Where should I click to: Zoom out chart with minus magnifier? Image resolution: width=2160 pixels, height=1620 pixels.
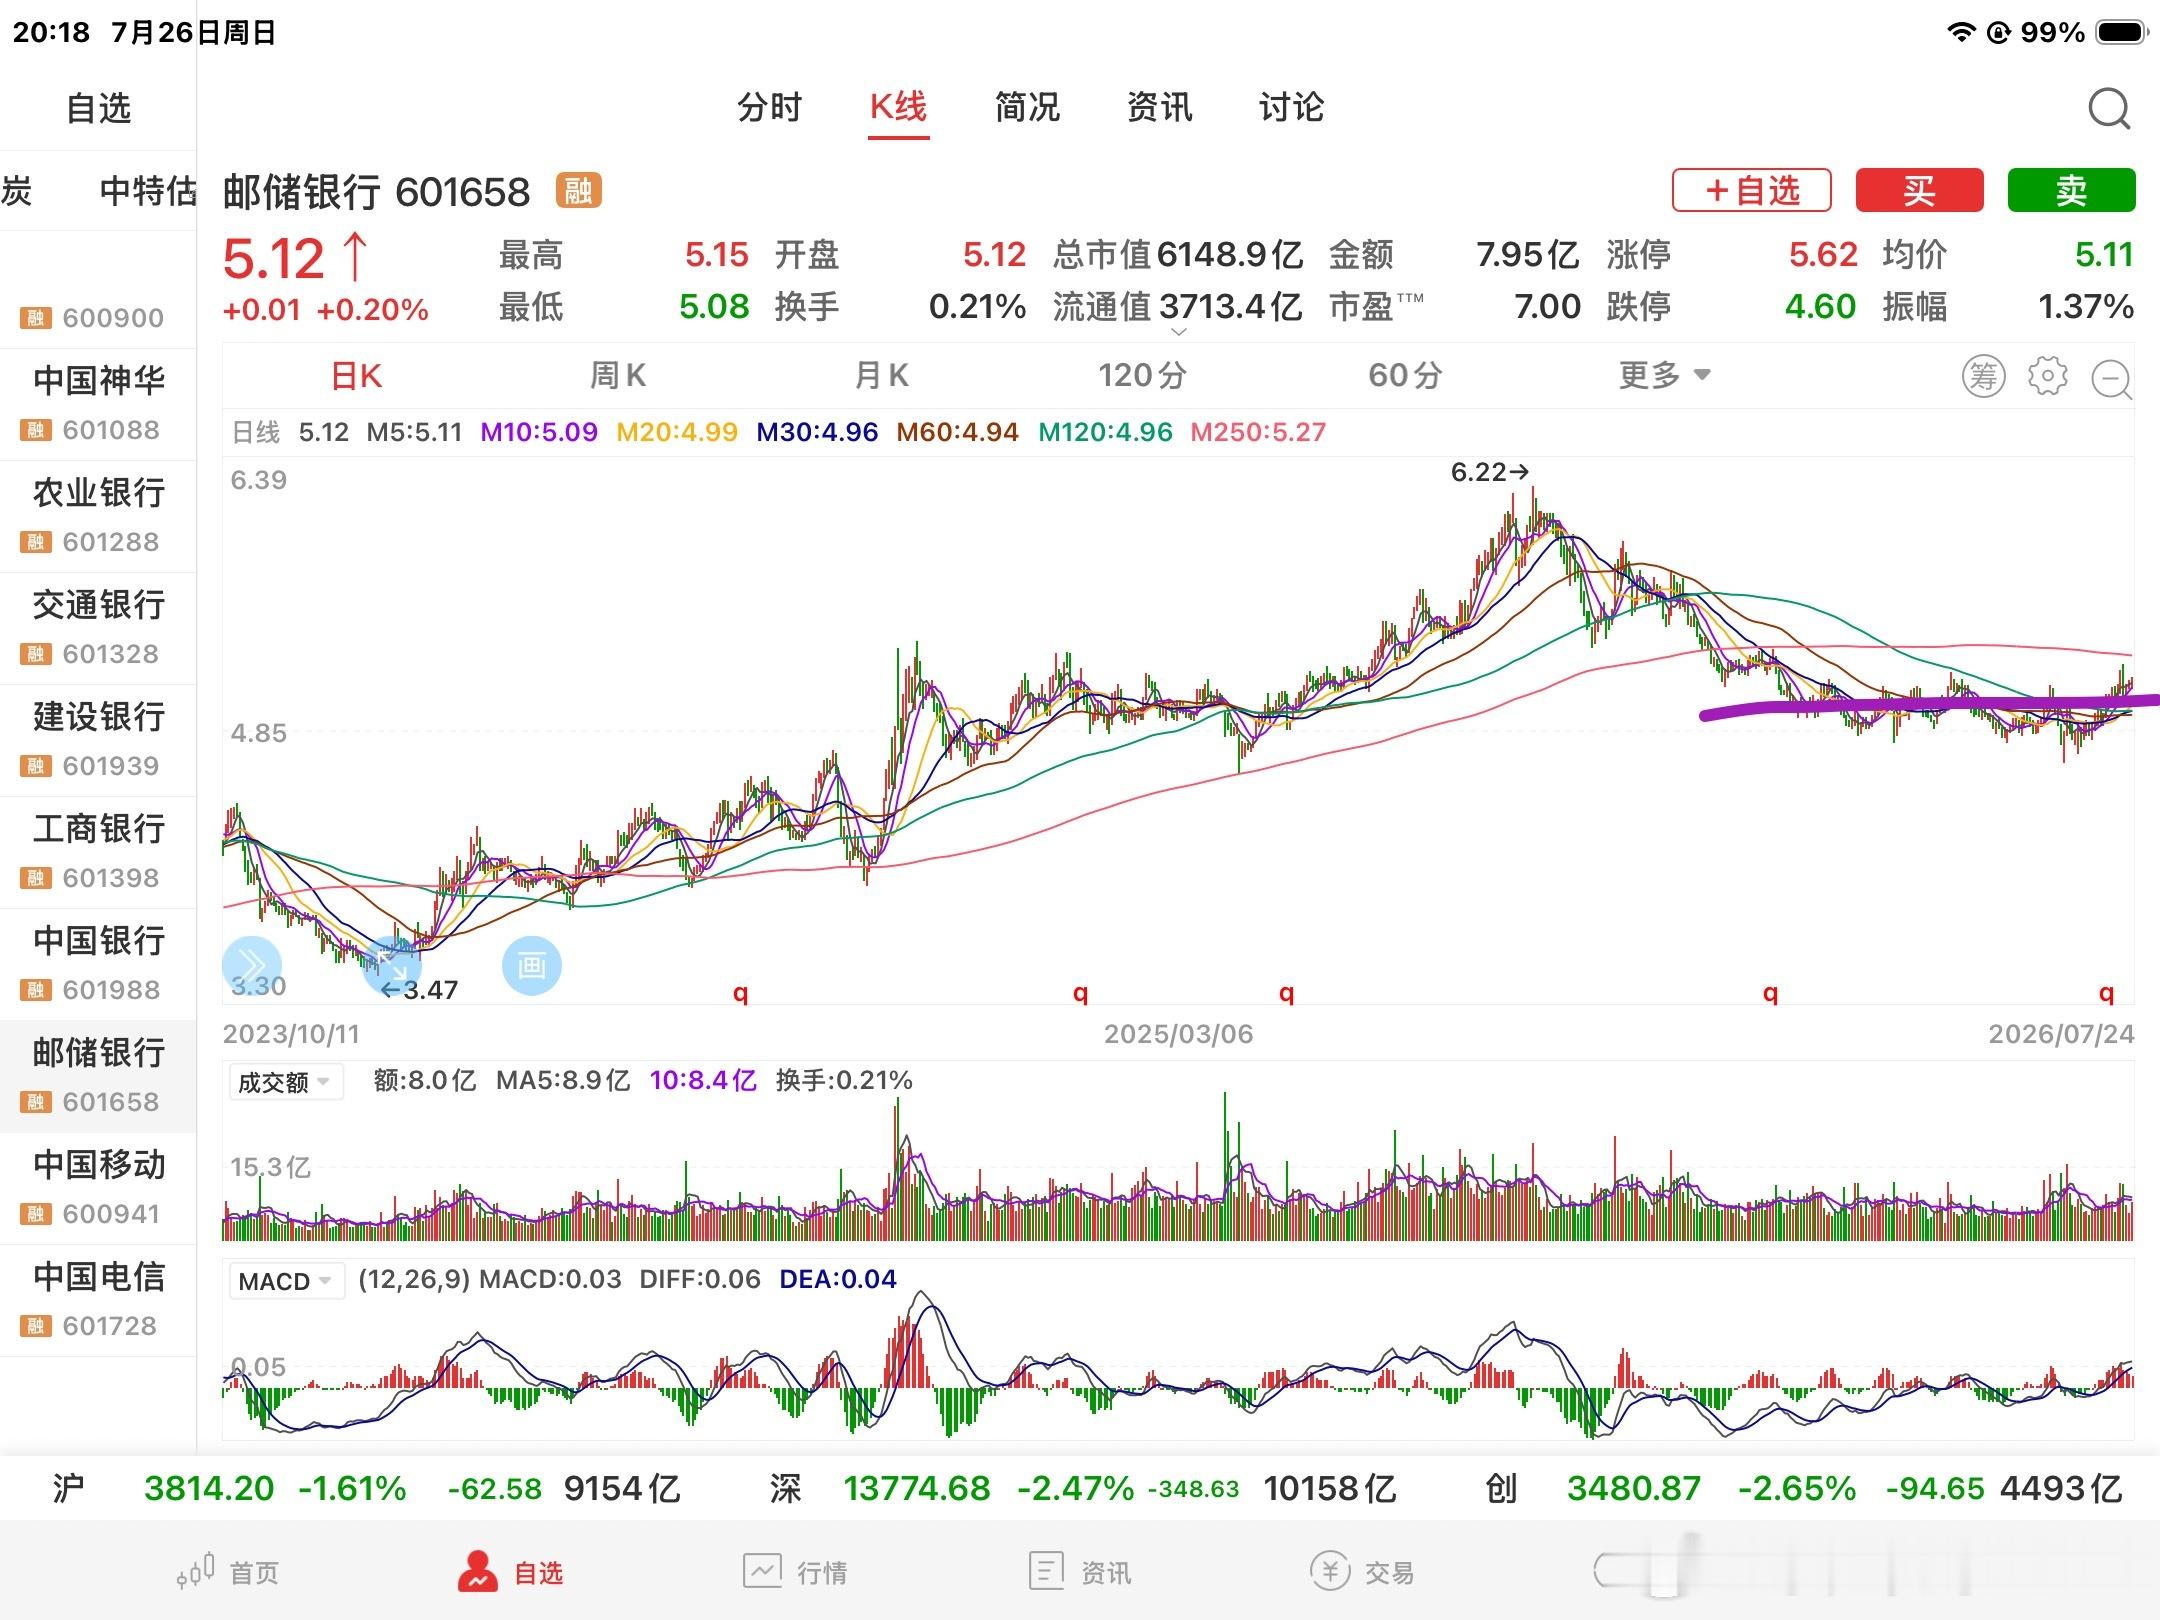[x=2112, y=379]
